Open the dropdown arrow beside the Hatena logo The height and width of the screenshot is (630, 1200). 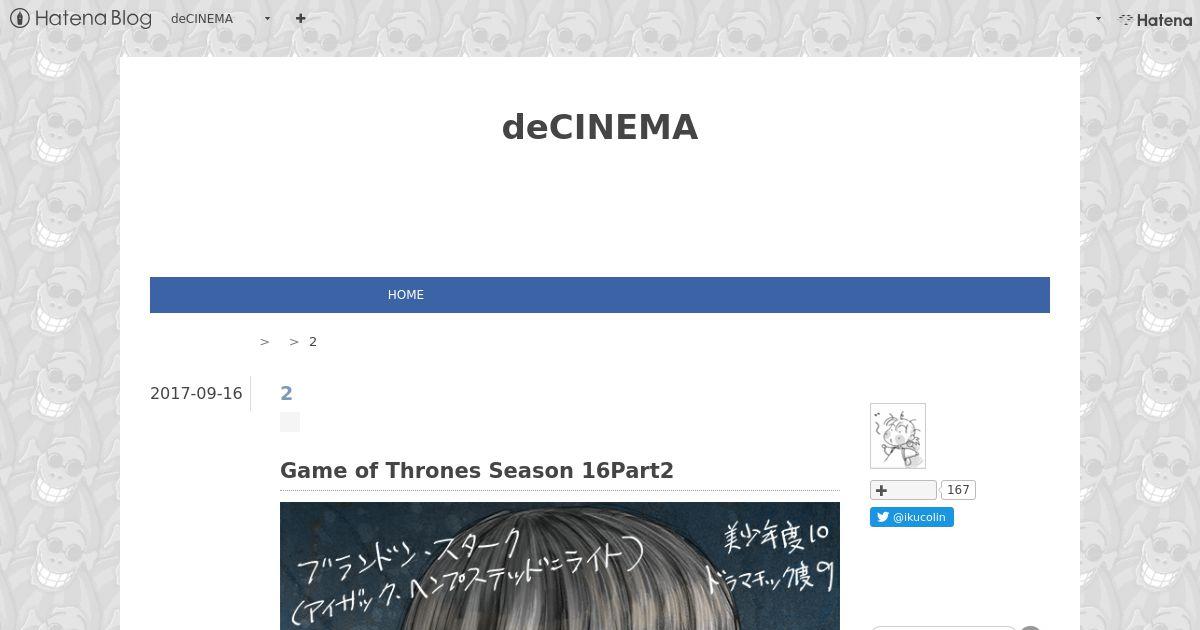point(1098,18)
